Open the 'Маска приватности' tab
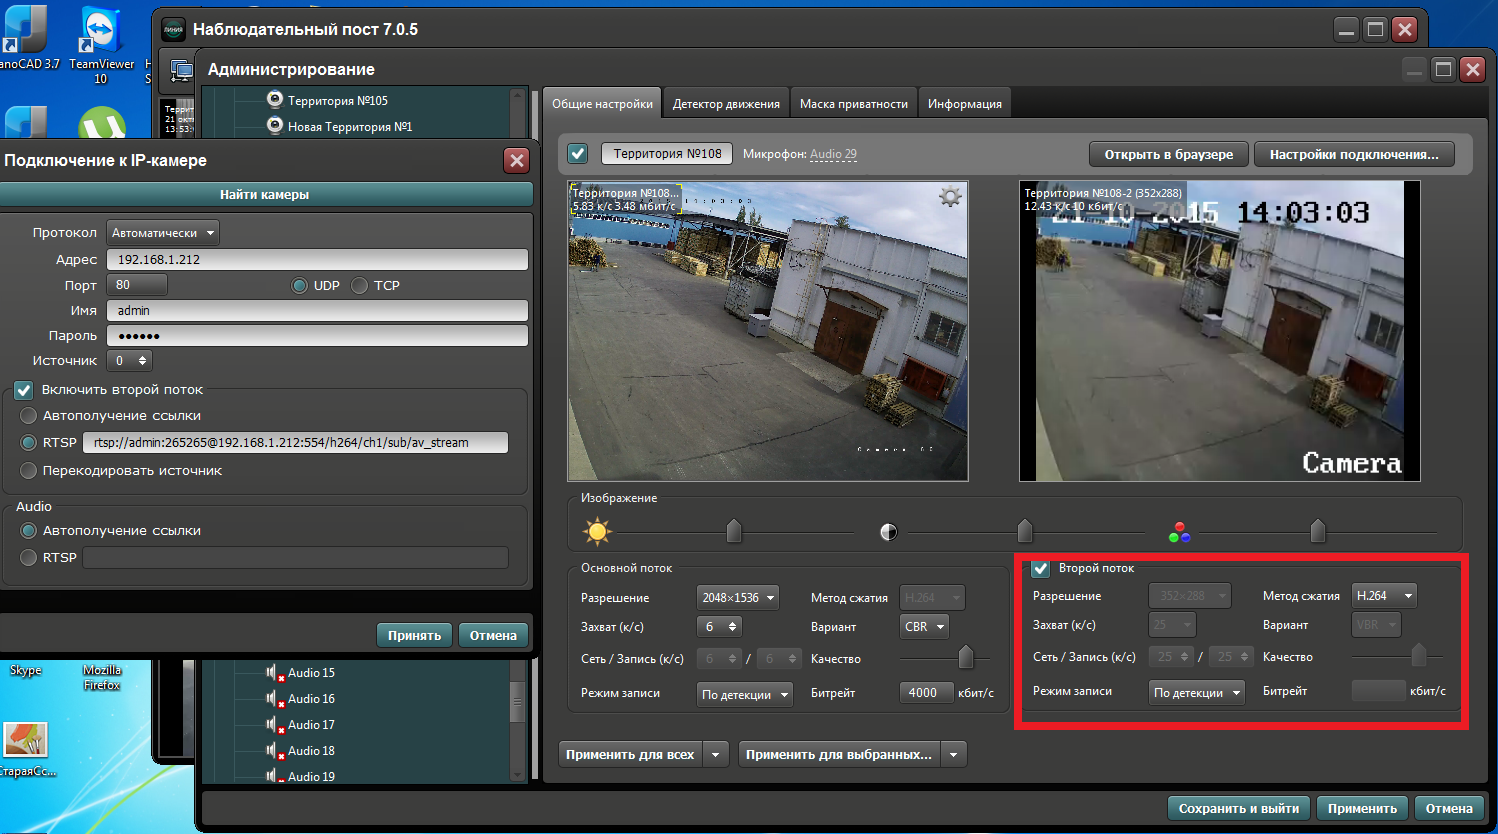 tap(853, 104)
